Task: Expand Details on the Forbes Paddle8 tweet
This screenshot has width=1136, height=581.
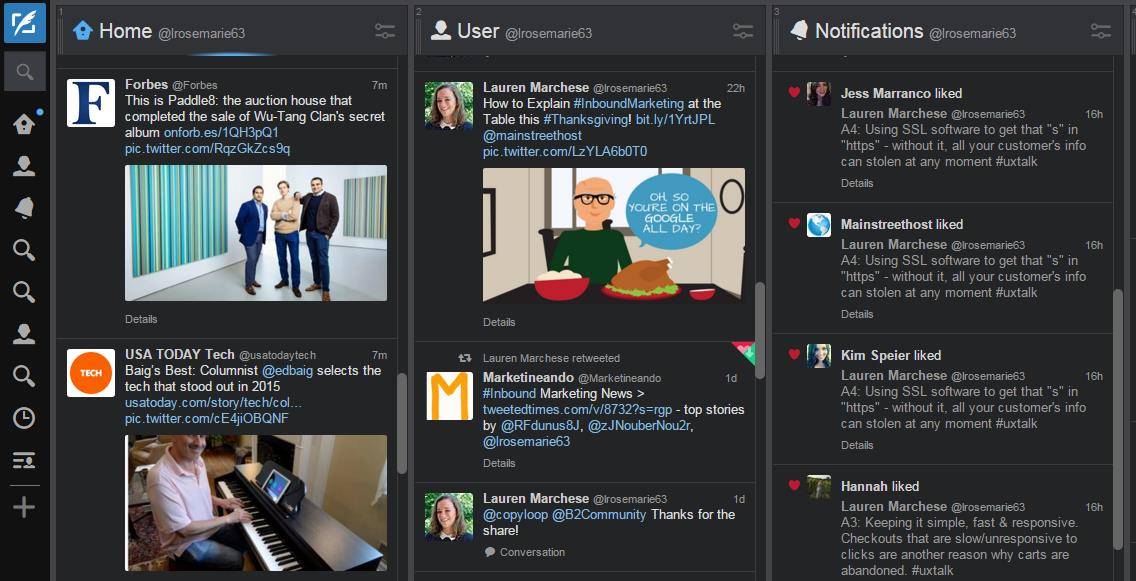Action: coord(142,318)
